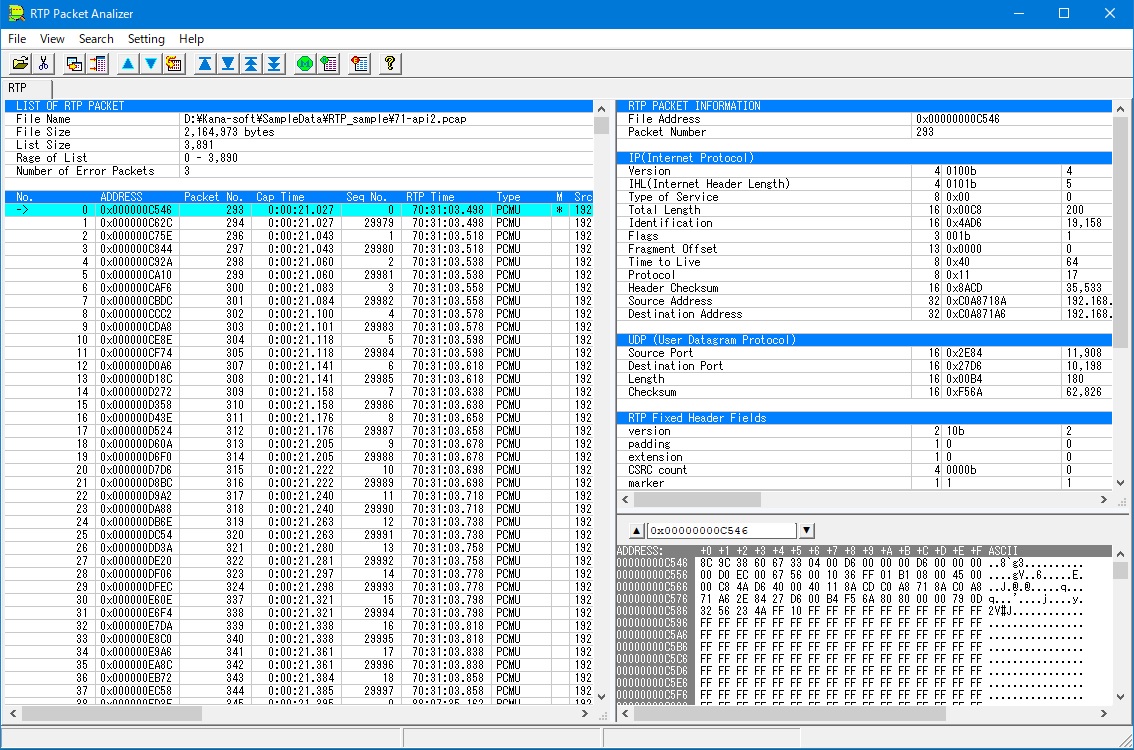Click the right arrow of the packet list horizontal scrollbar
The image size is (1134, 750).
pyautogui.click(x=585, y=713)
